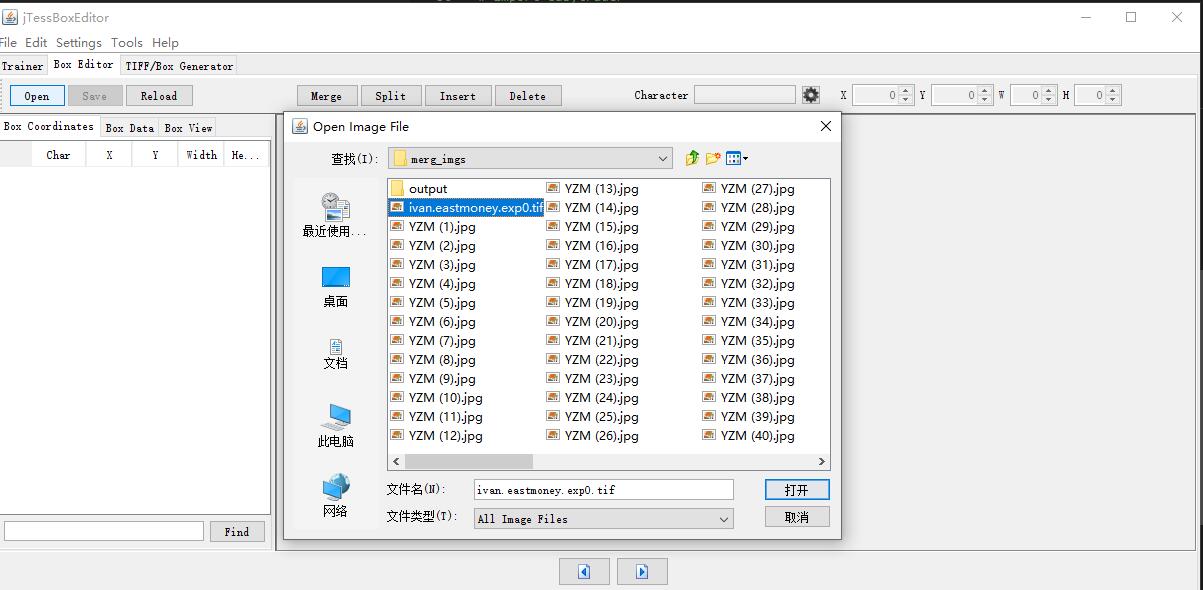The width and height of the screenshot is (1203, 590).
Task: Switch to the Box View tab
Action: 188,128
